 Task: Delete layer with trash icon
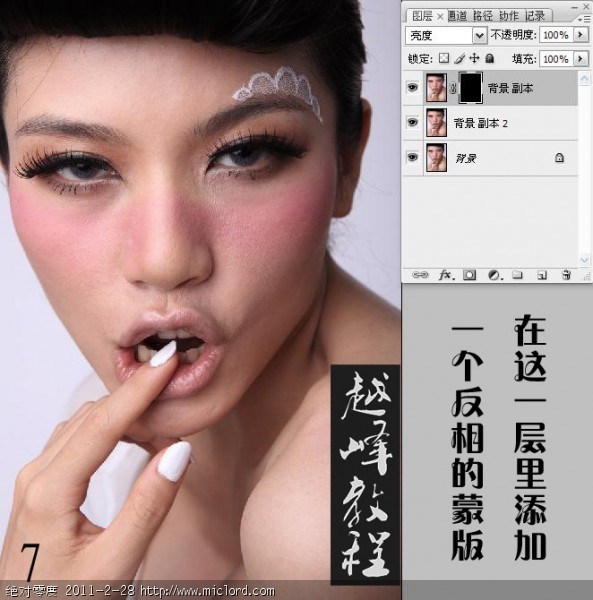pyautogui.click(x=566, y=275)
